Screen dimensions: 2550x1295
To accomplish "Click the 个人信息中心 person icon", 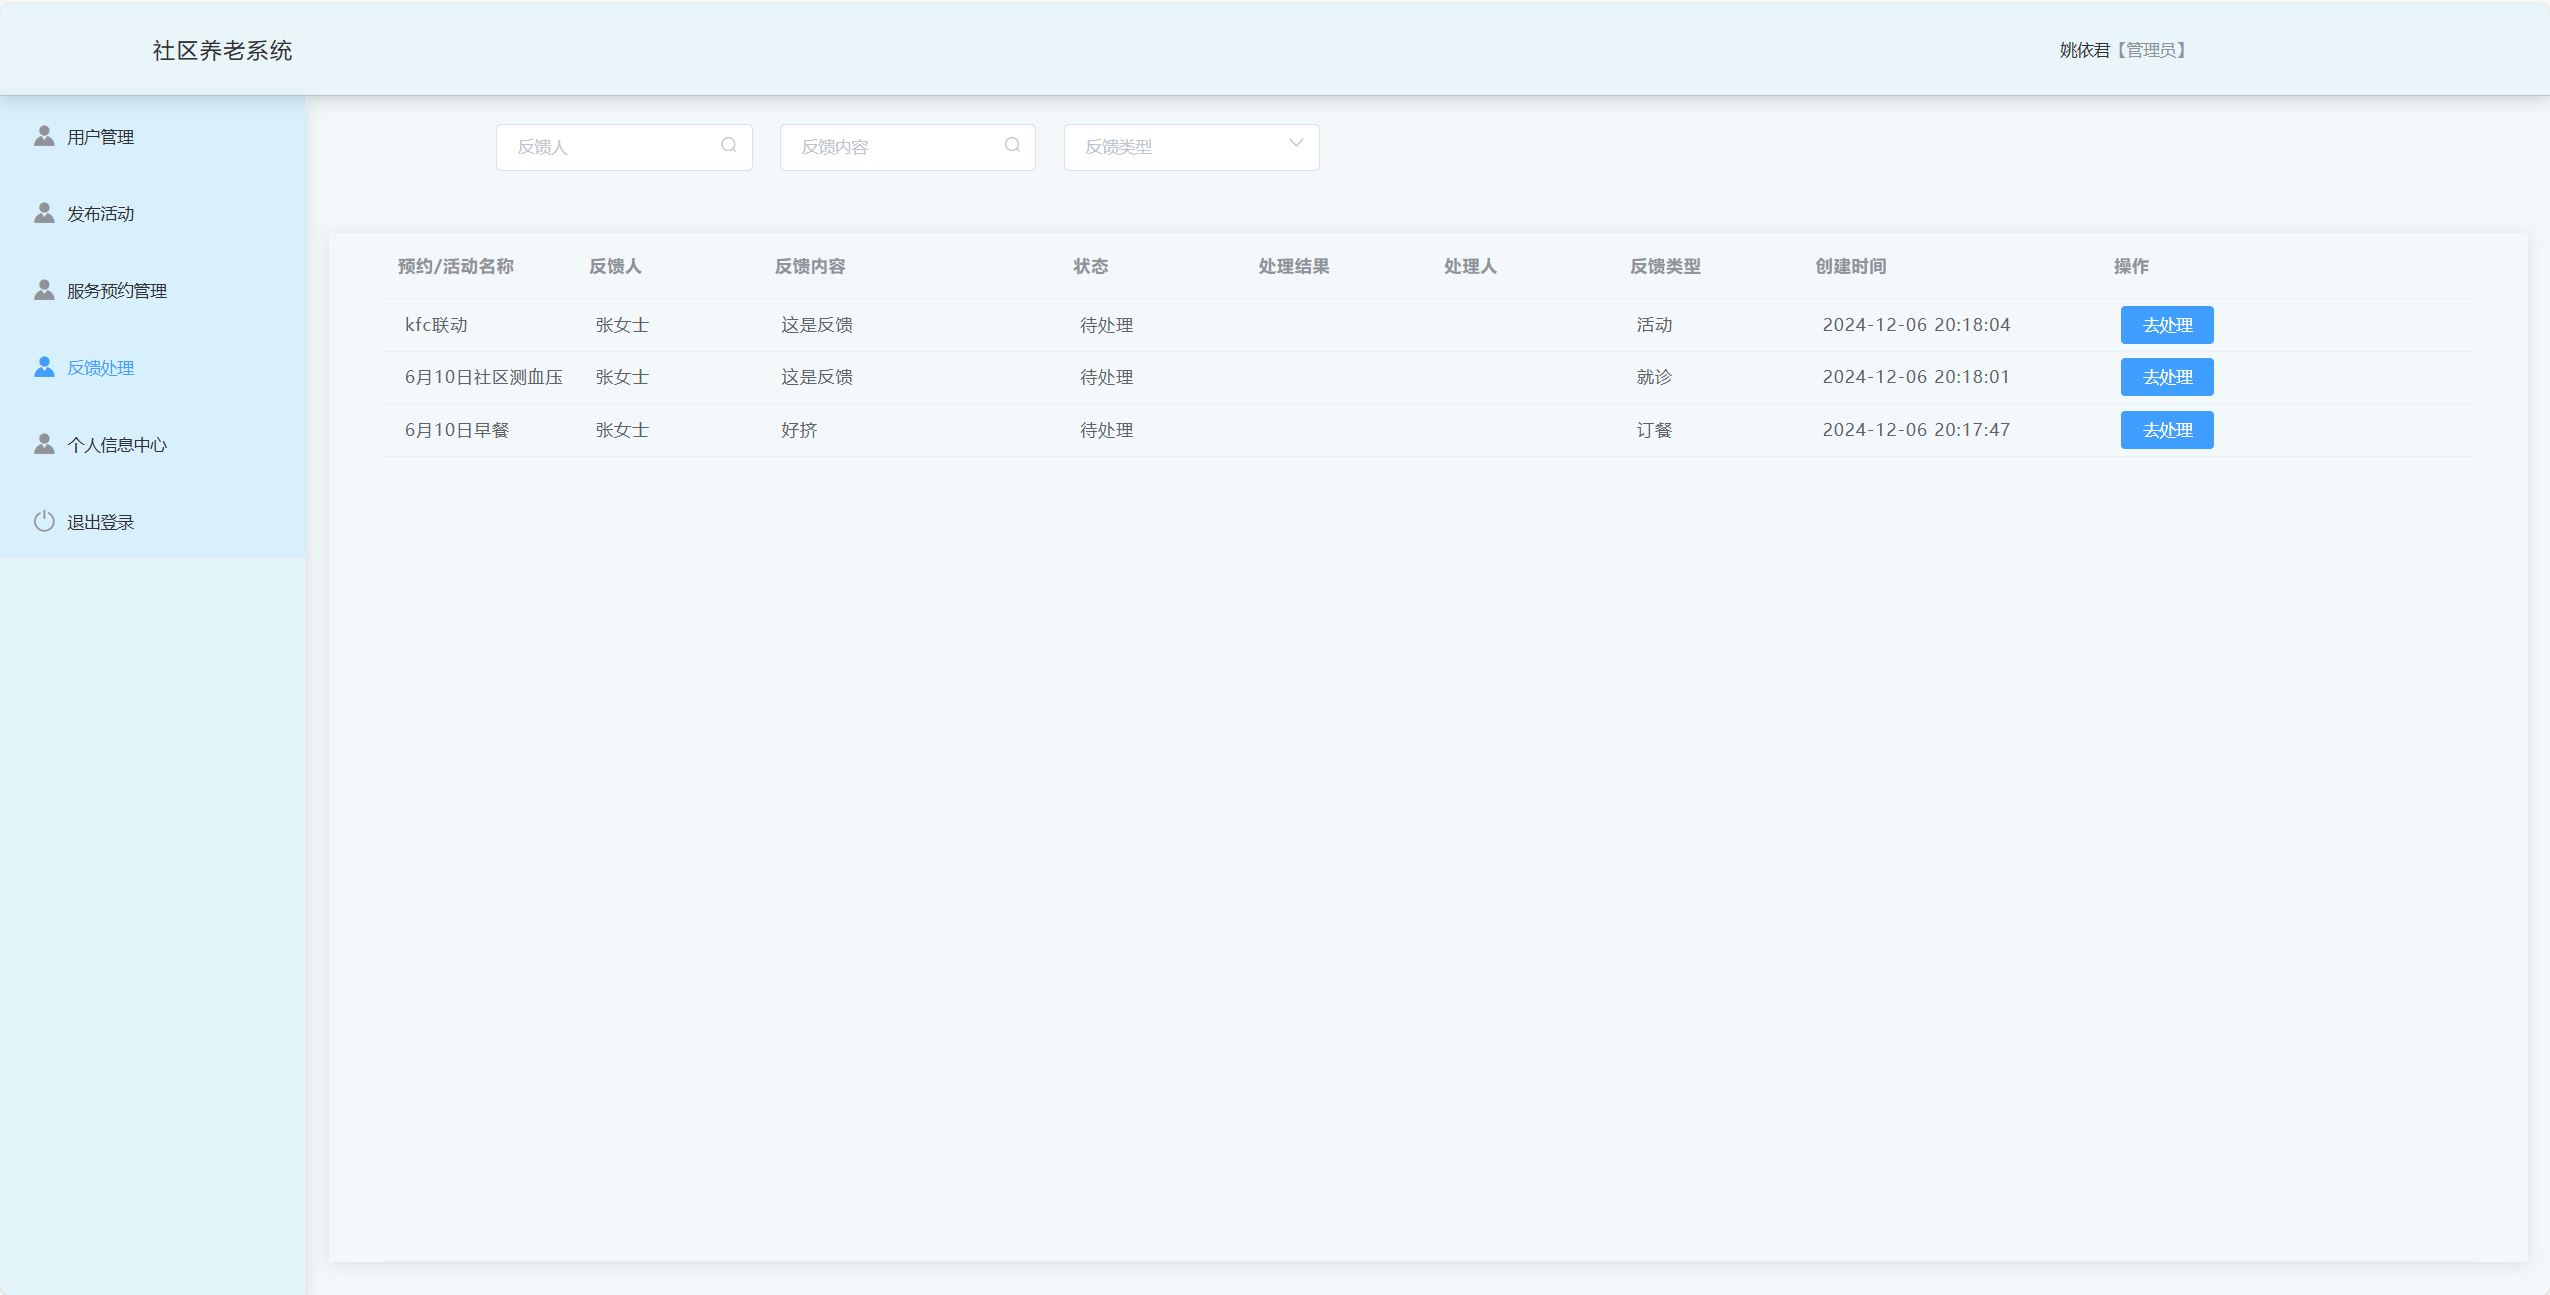I will [43, 444].
